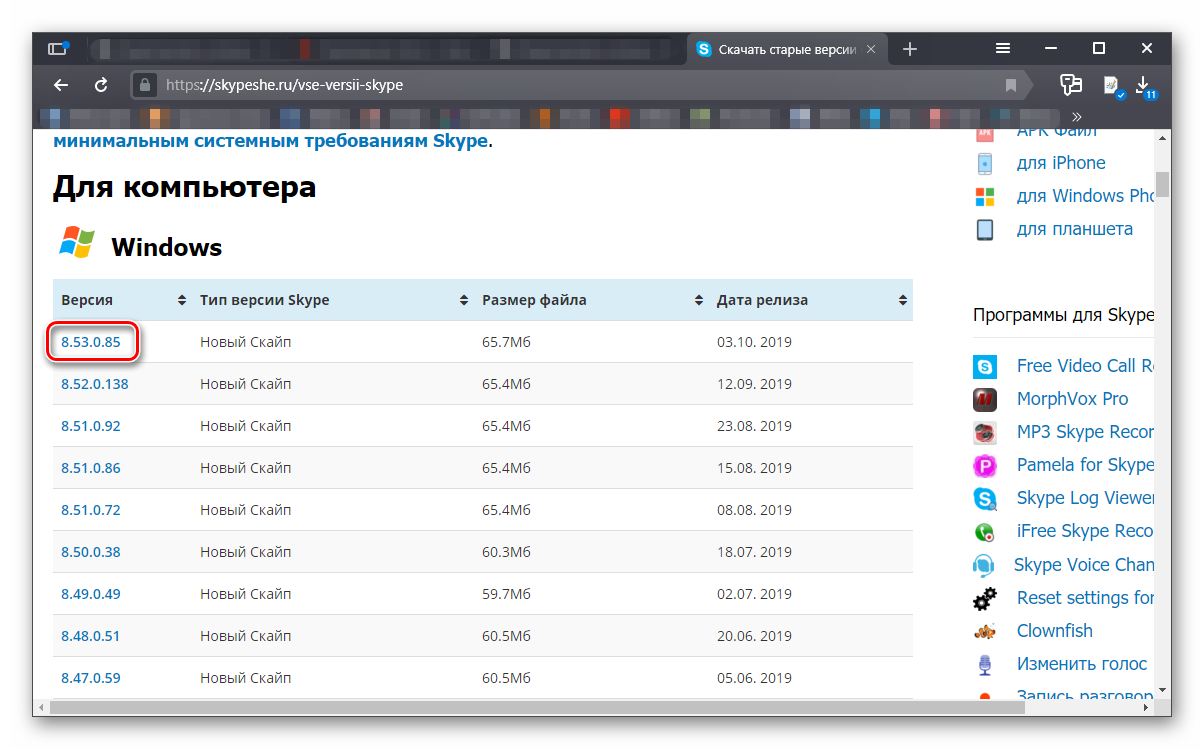Bookmark this page using the bookmark icon
The width and height of the screenshot is (1204, 749).
click(x=1011, y=85)
